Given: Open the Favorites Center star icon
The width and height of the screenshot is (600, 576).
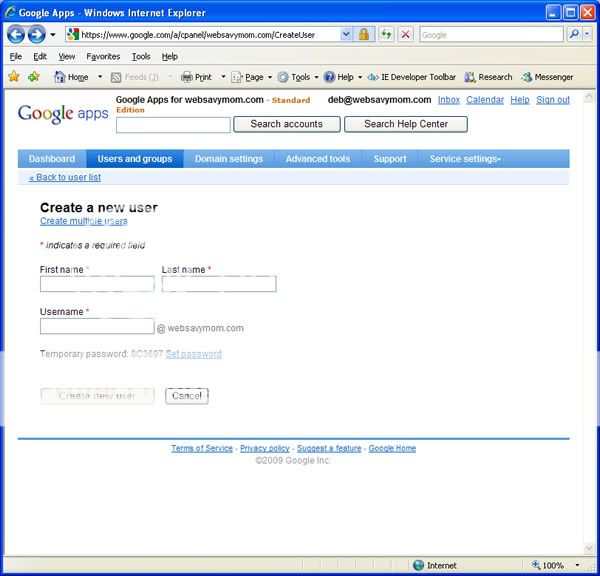Looking at the screenshot, I should pos(14,77).
